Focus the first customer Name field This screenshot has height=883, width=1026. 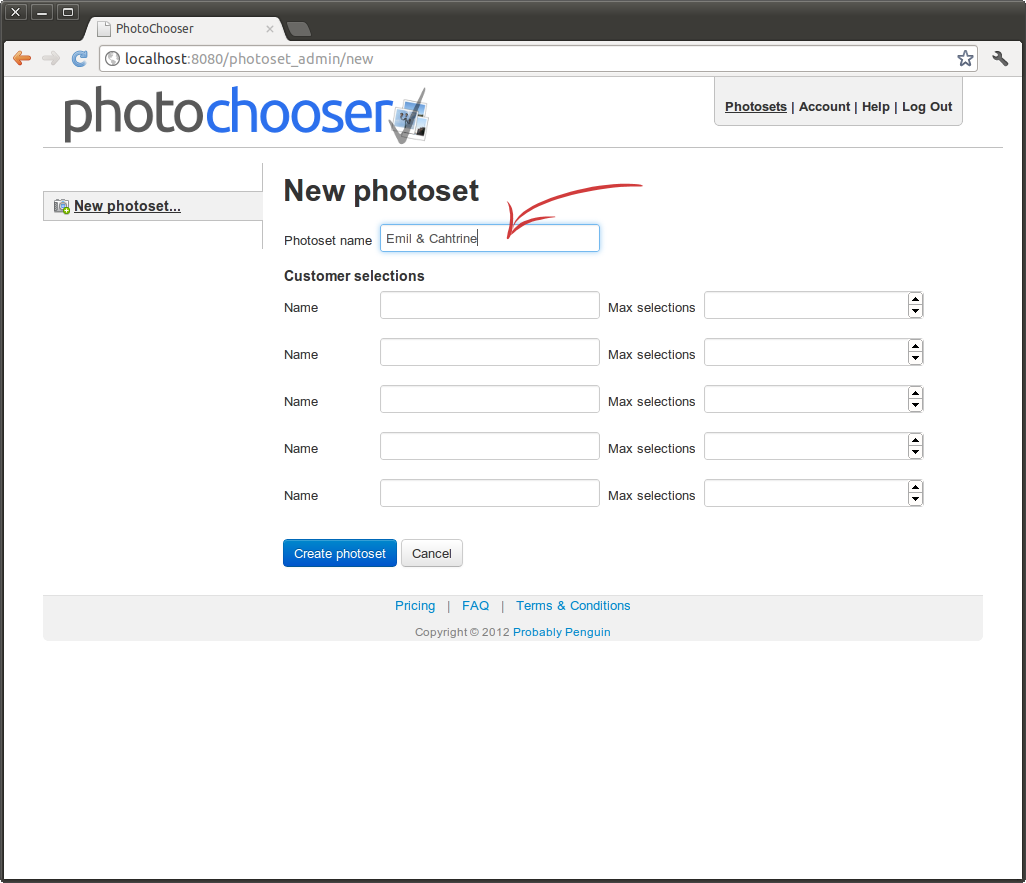(x=489, y=306)
